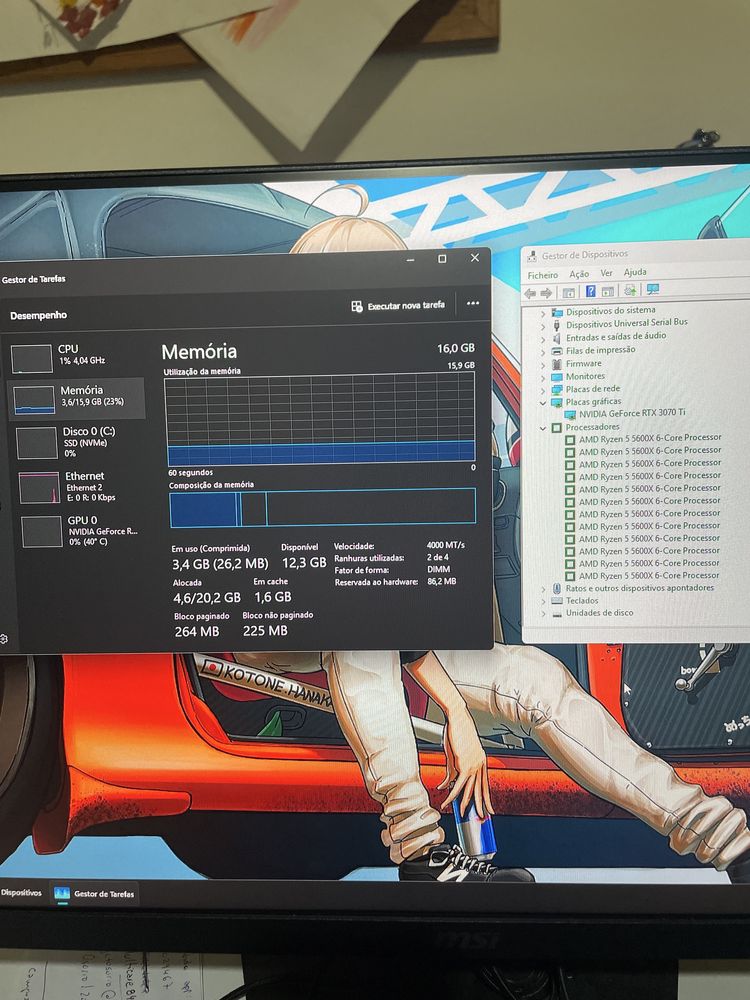The width and height of the screenshot is (750, 1000).
Task: Click the Composição da memória bar
Action: pyautogui.click(x=323, y=508)
